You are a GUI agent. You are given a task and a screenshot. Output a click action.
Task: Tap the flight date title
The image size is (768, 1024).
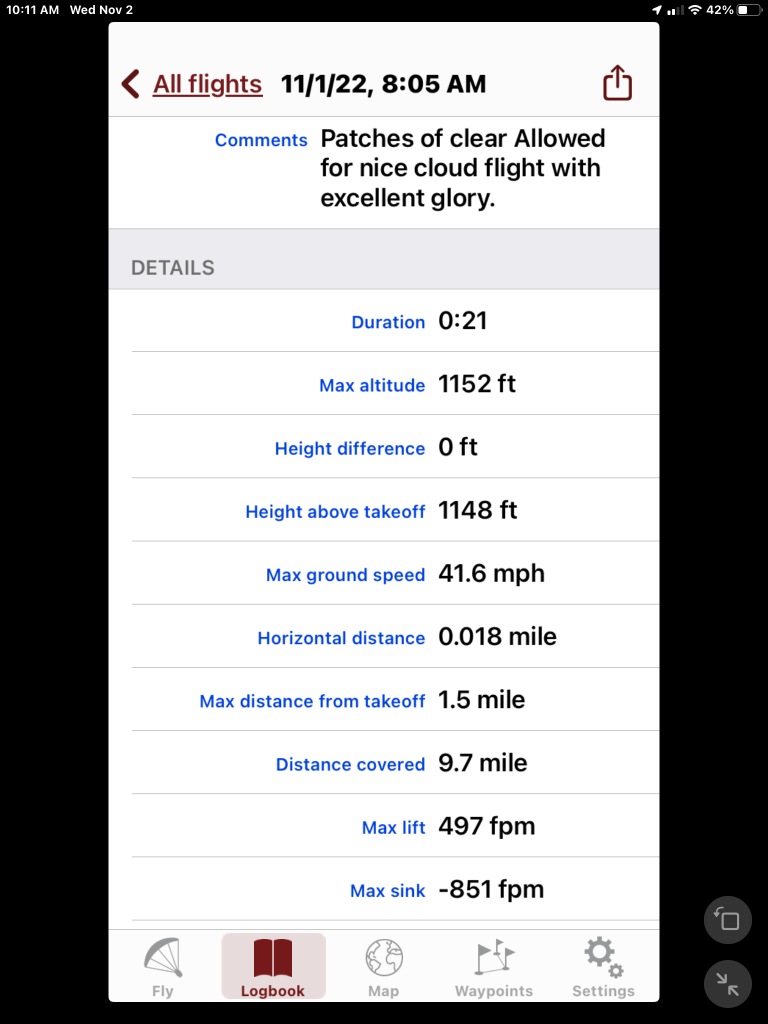383,84
